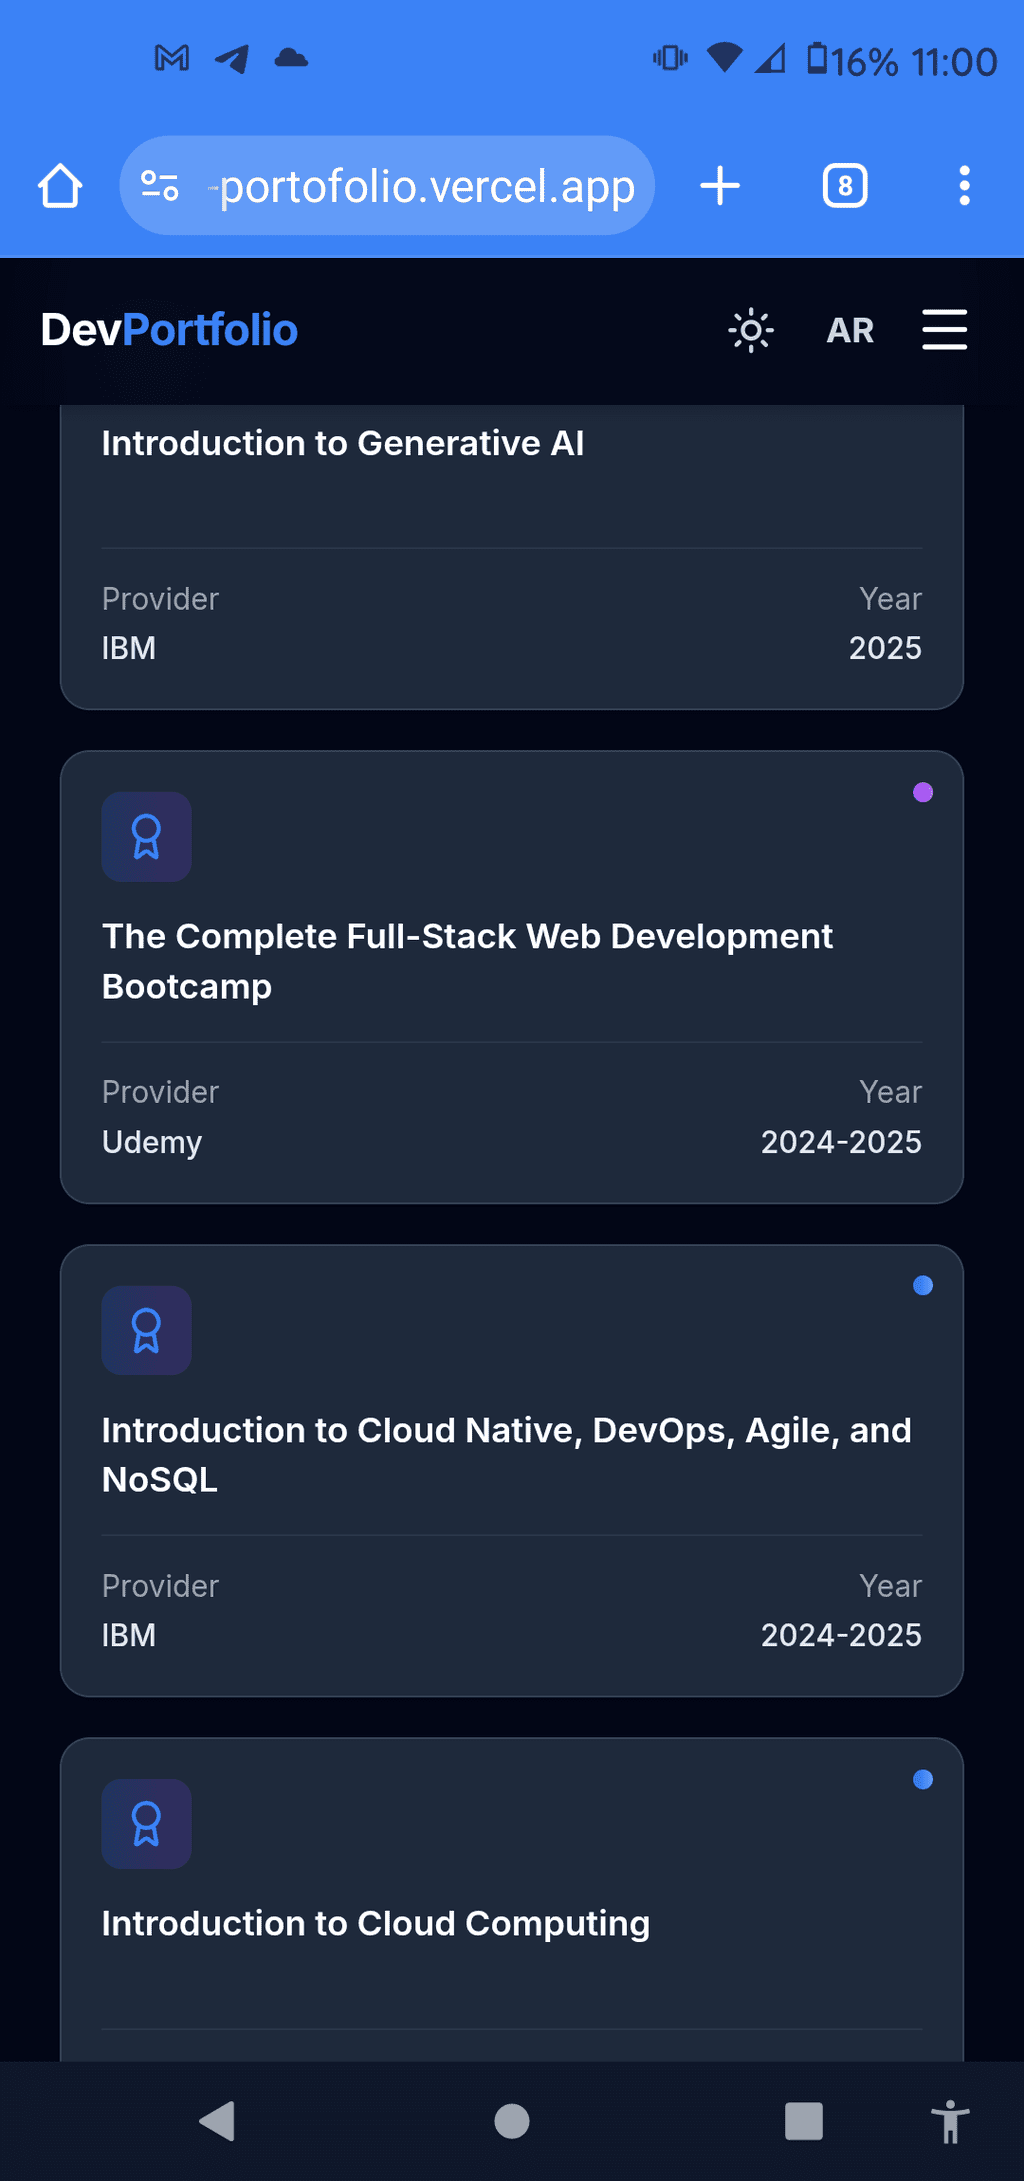Tap the Android home circle button
Image resolution: width=1024 pixels, height=2181 pixels.
[512, 2121]
